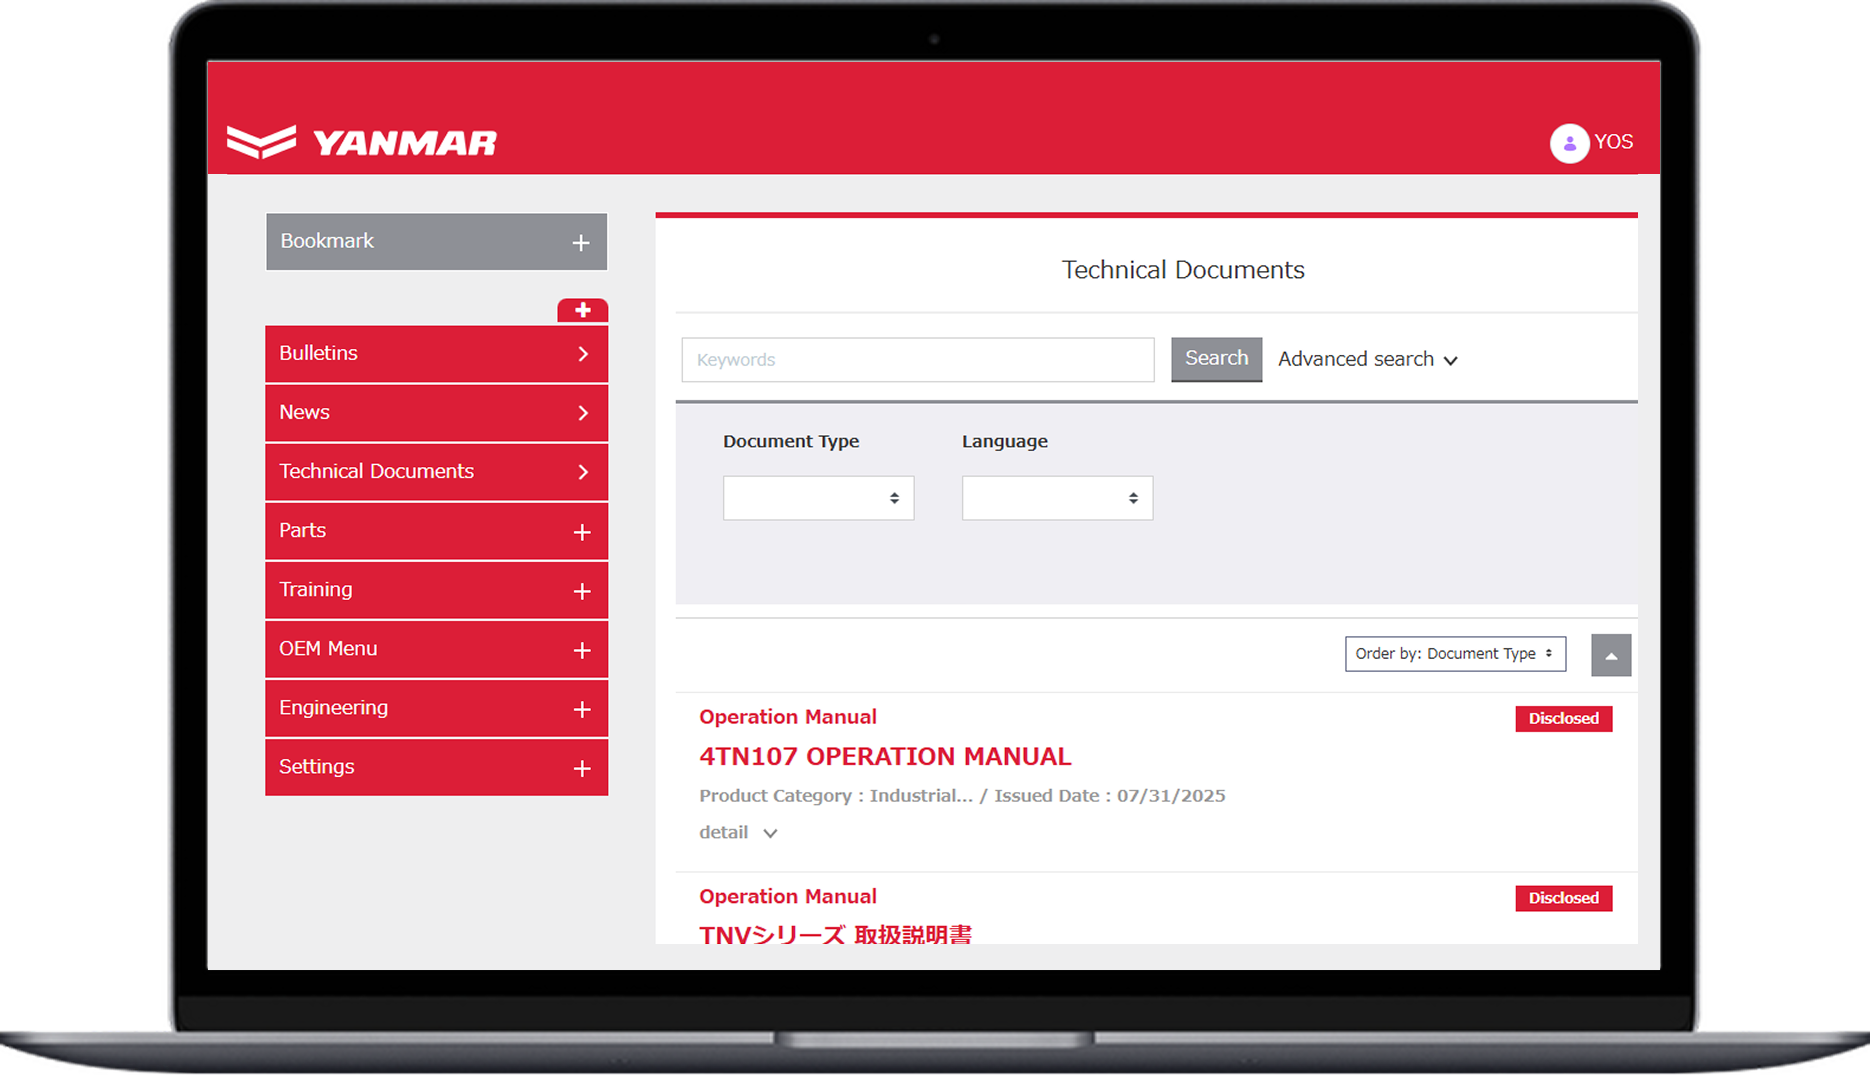This screenshot has height=1075, width=1870.
Task: Click the plus icon next to Engineering
Action: (x=582, y=708)
